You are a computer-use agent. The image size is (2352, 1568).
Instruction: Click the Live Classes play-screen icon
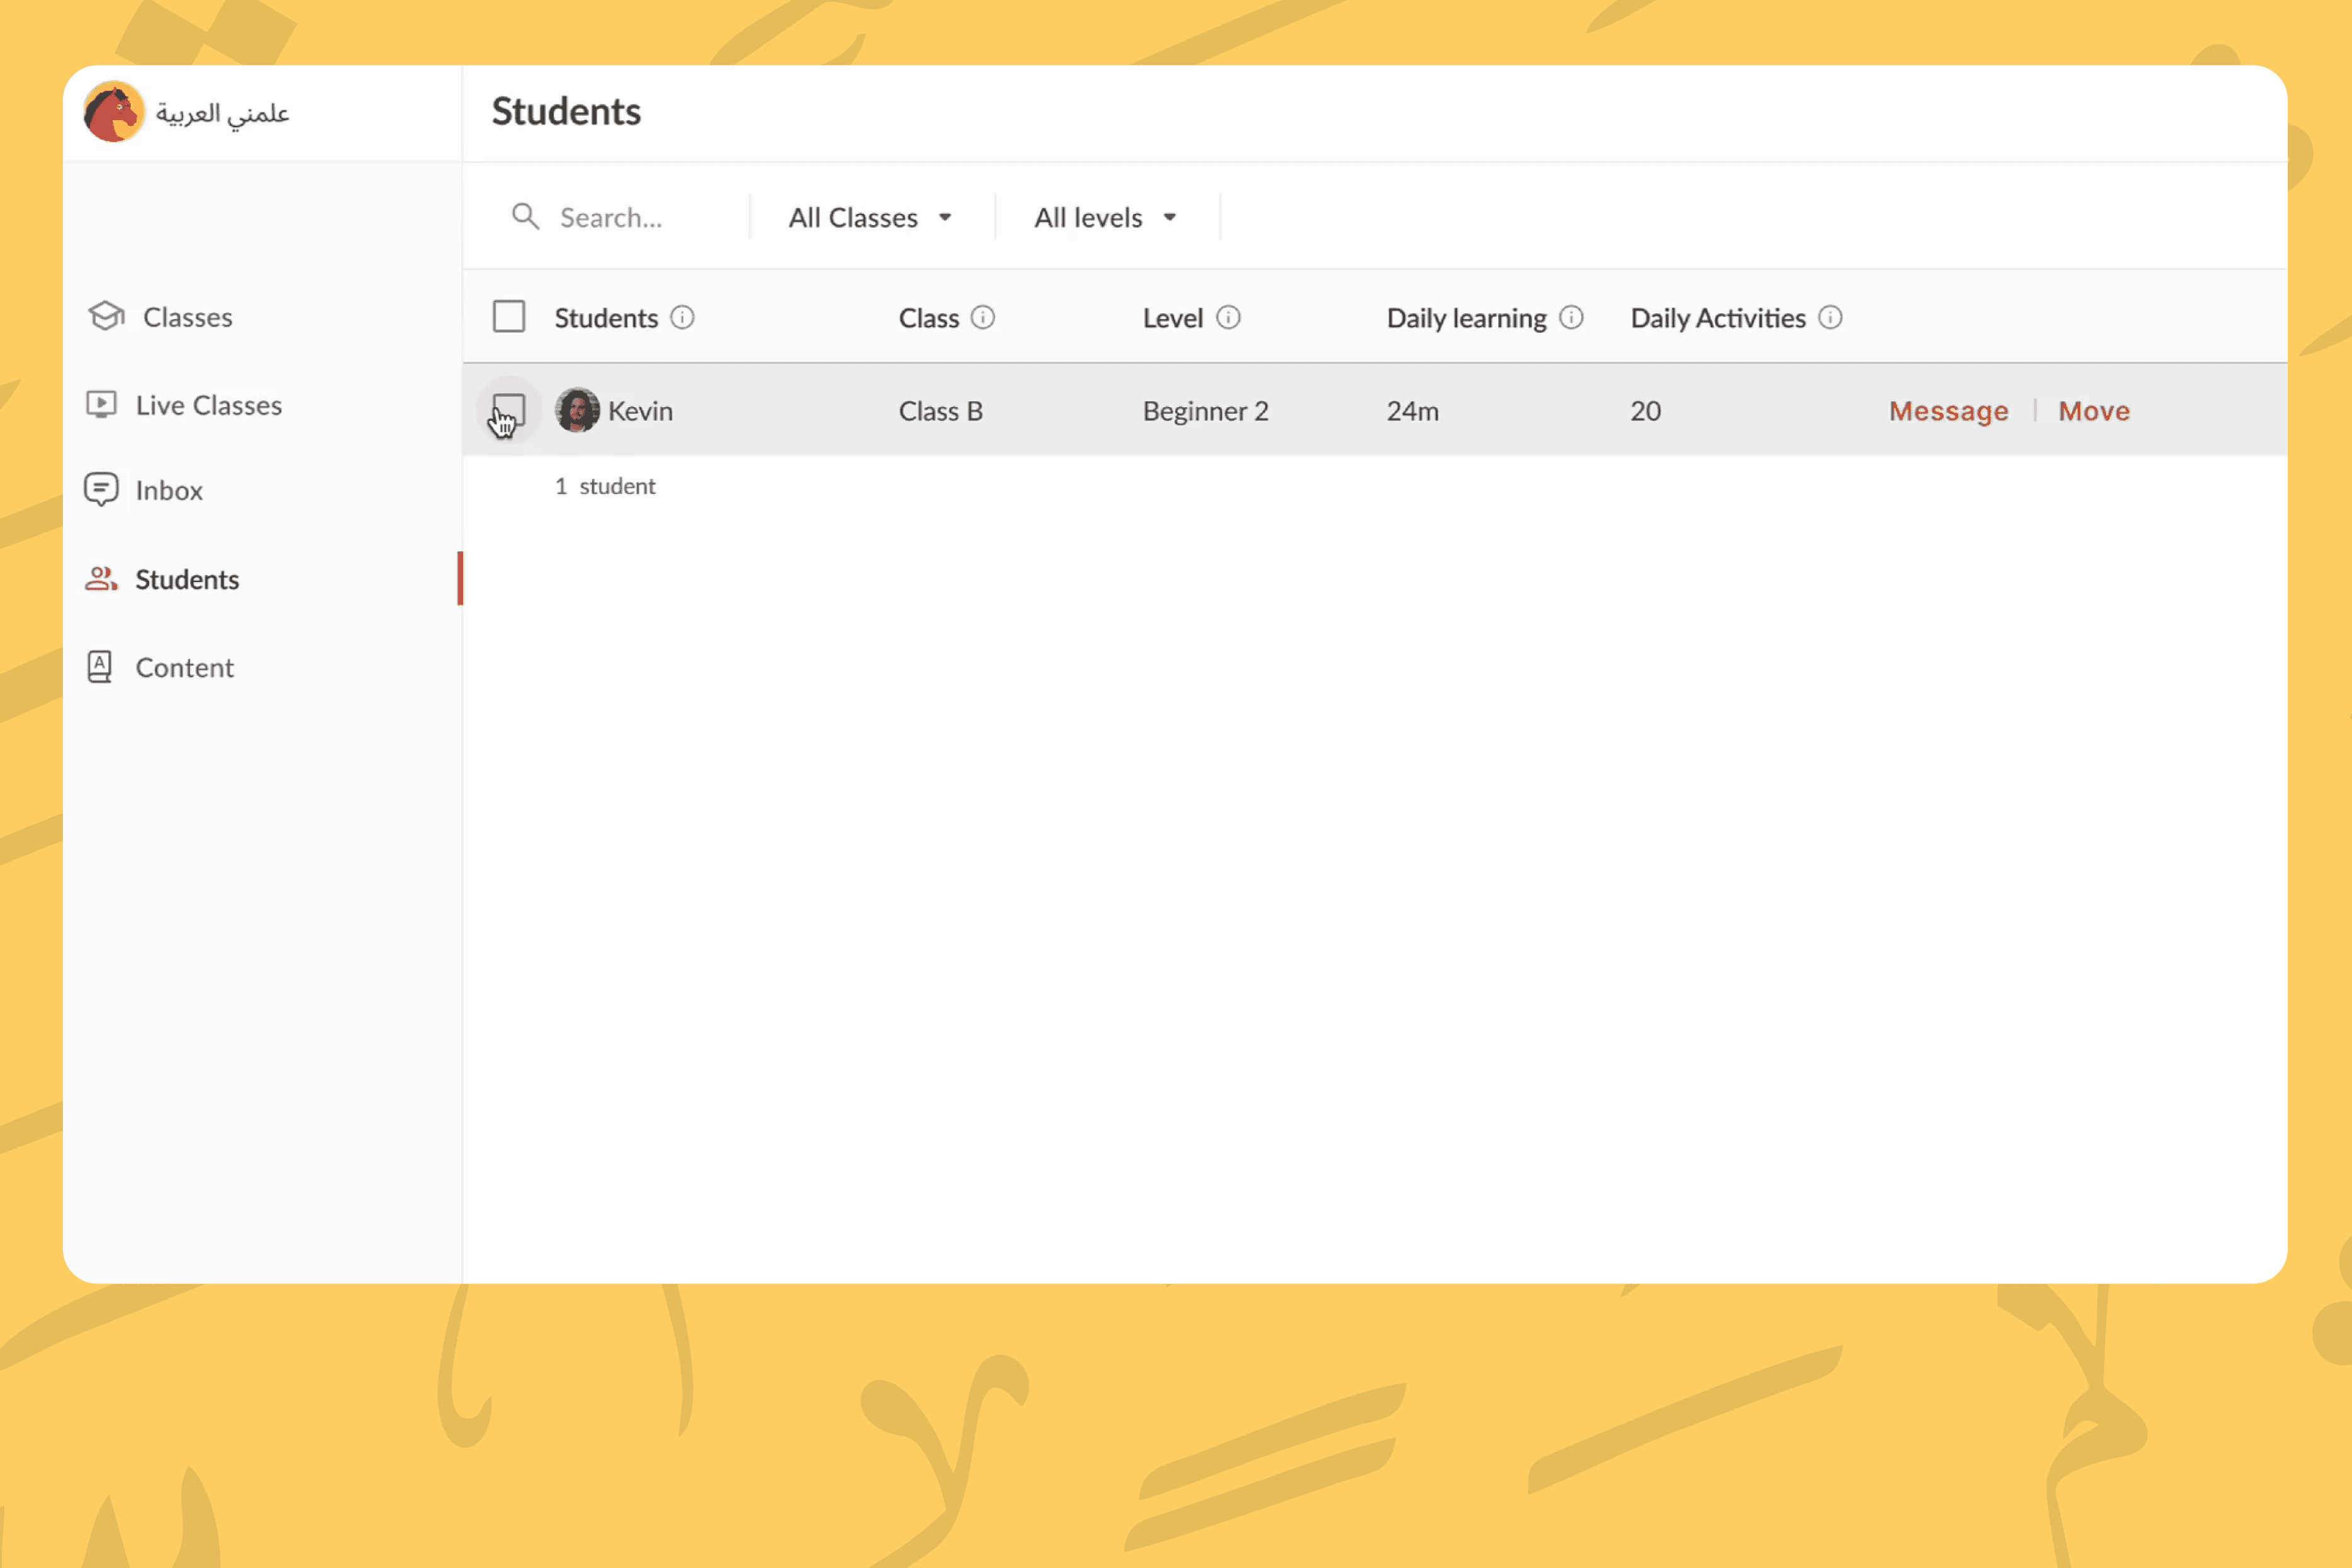pyautogui.click(x=101, y=404)
